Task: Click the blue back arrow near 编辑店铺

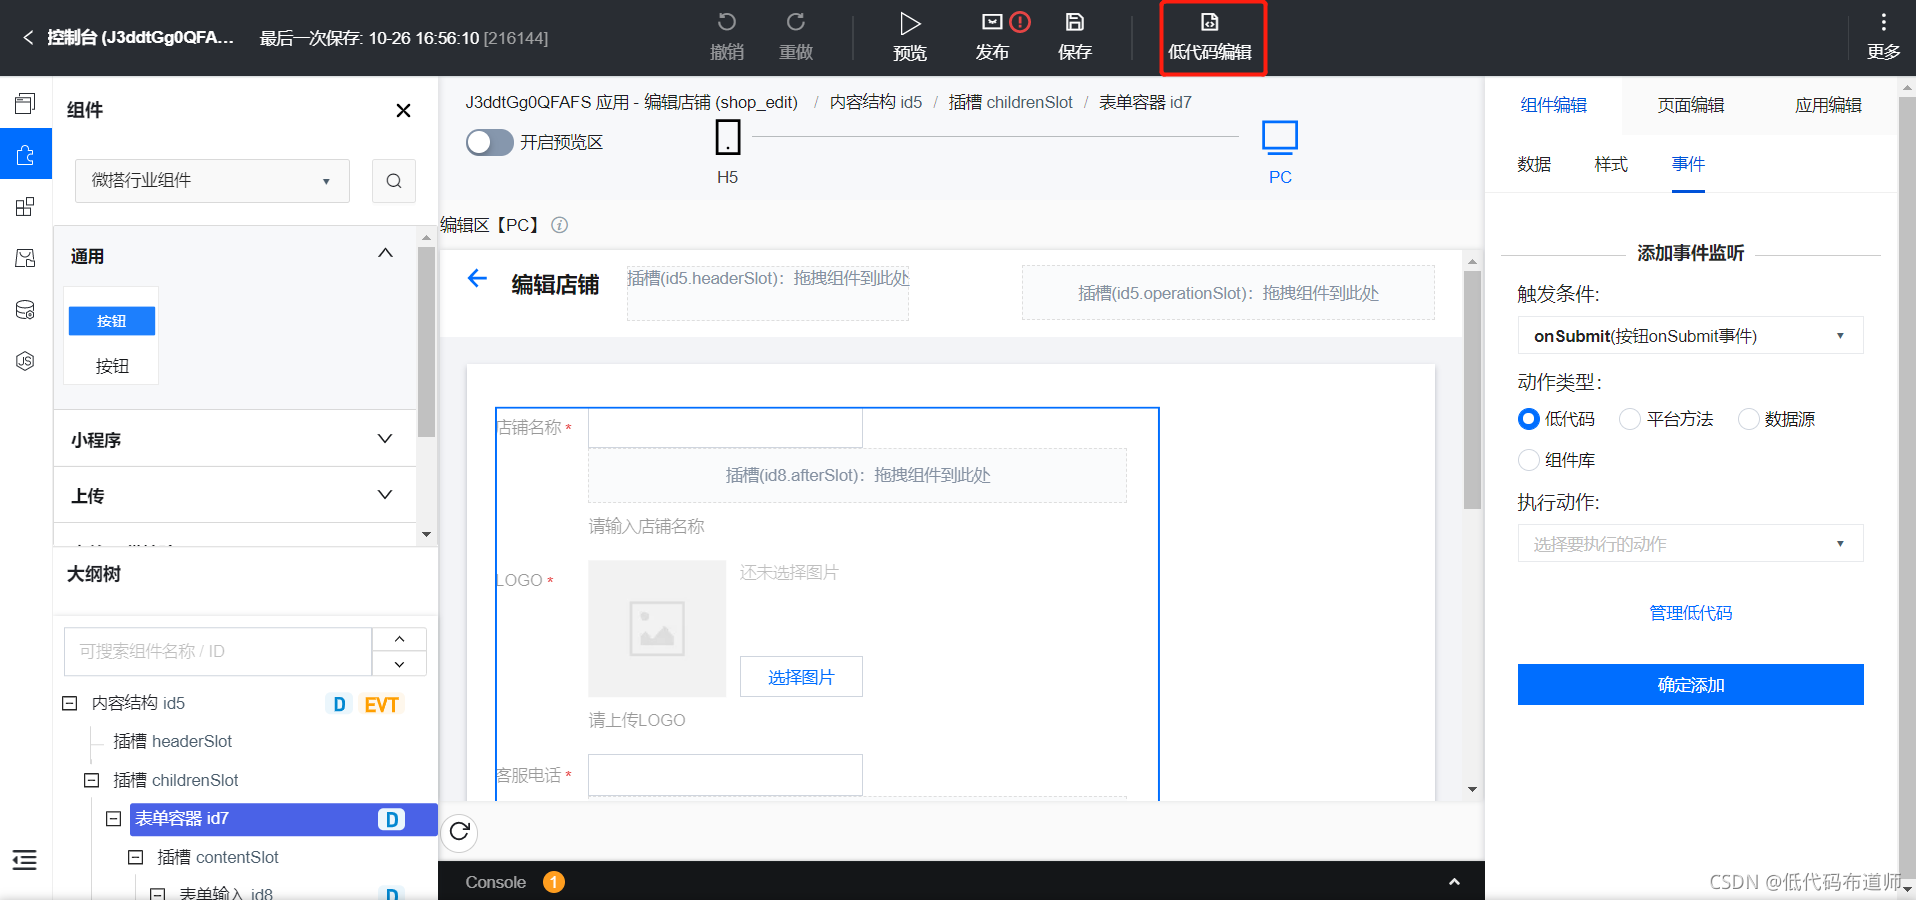Action: pos(477,279)
